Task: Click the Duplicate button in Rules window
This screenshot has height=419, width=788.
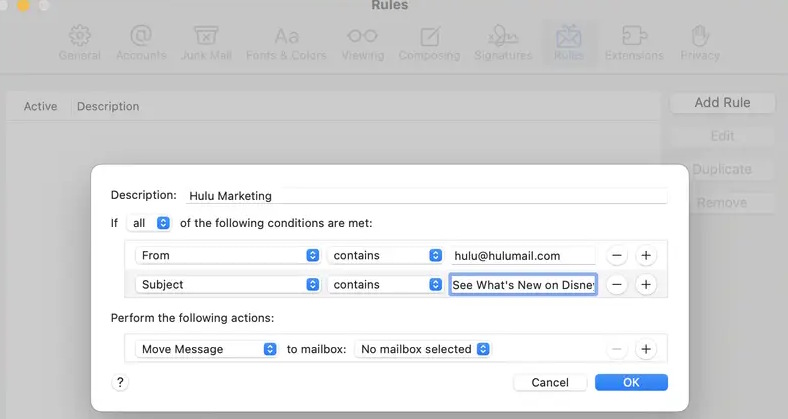Action: [x=722, y=169]
